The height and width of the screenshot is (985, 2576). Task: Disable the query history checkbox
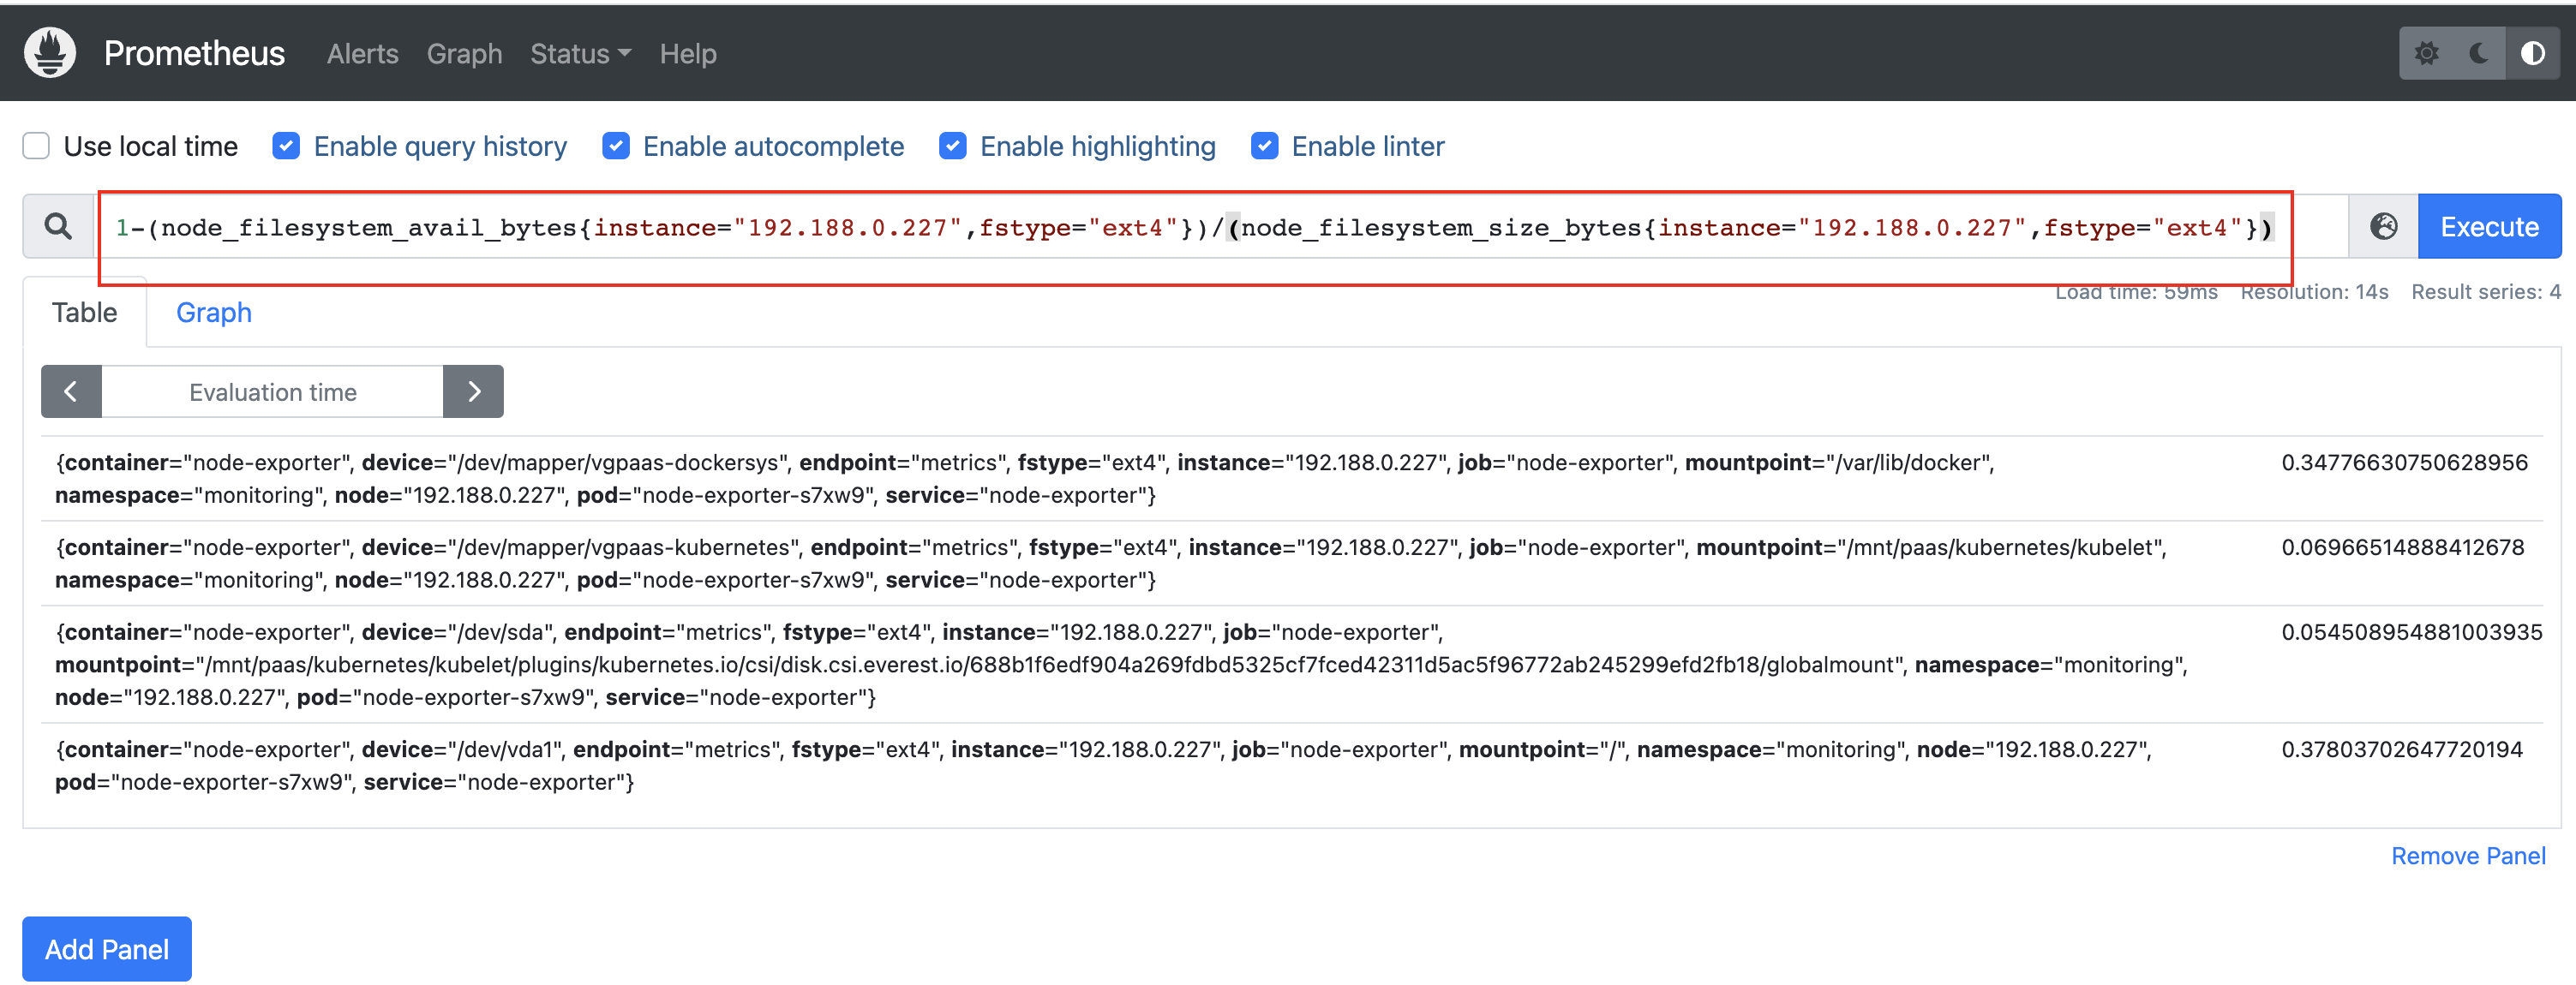click(286, 146)
